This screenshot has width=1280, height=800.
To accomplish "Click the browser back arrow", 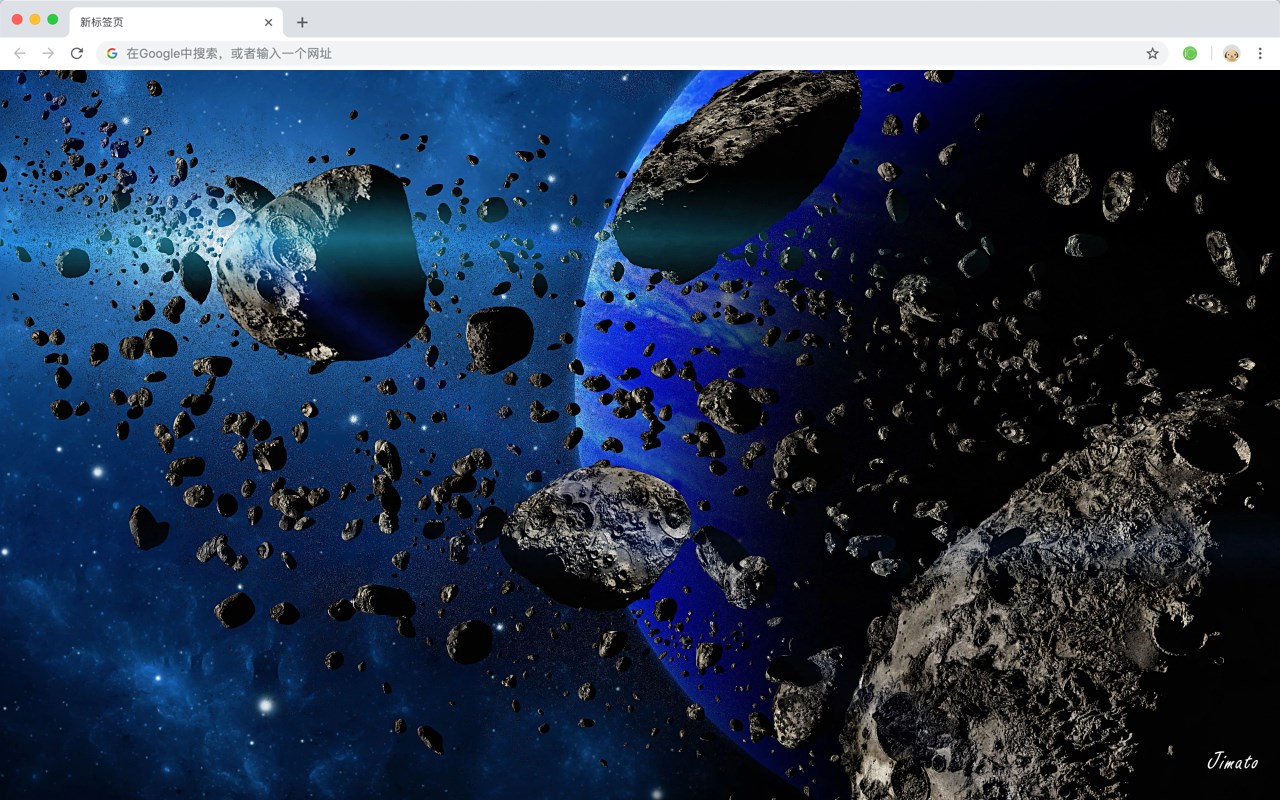I will point(20,53).
